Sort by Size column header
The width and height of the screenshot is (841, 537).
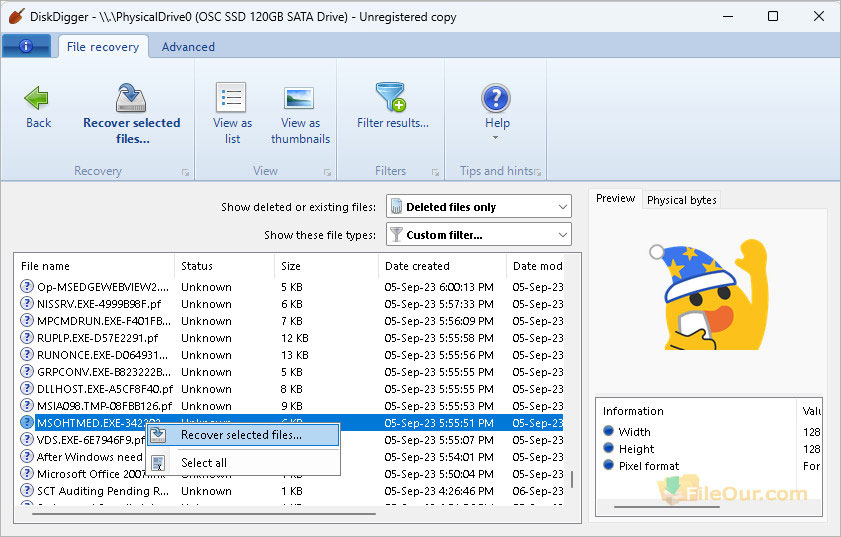[326, 266]
